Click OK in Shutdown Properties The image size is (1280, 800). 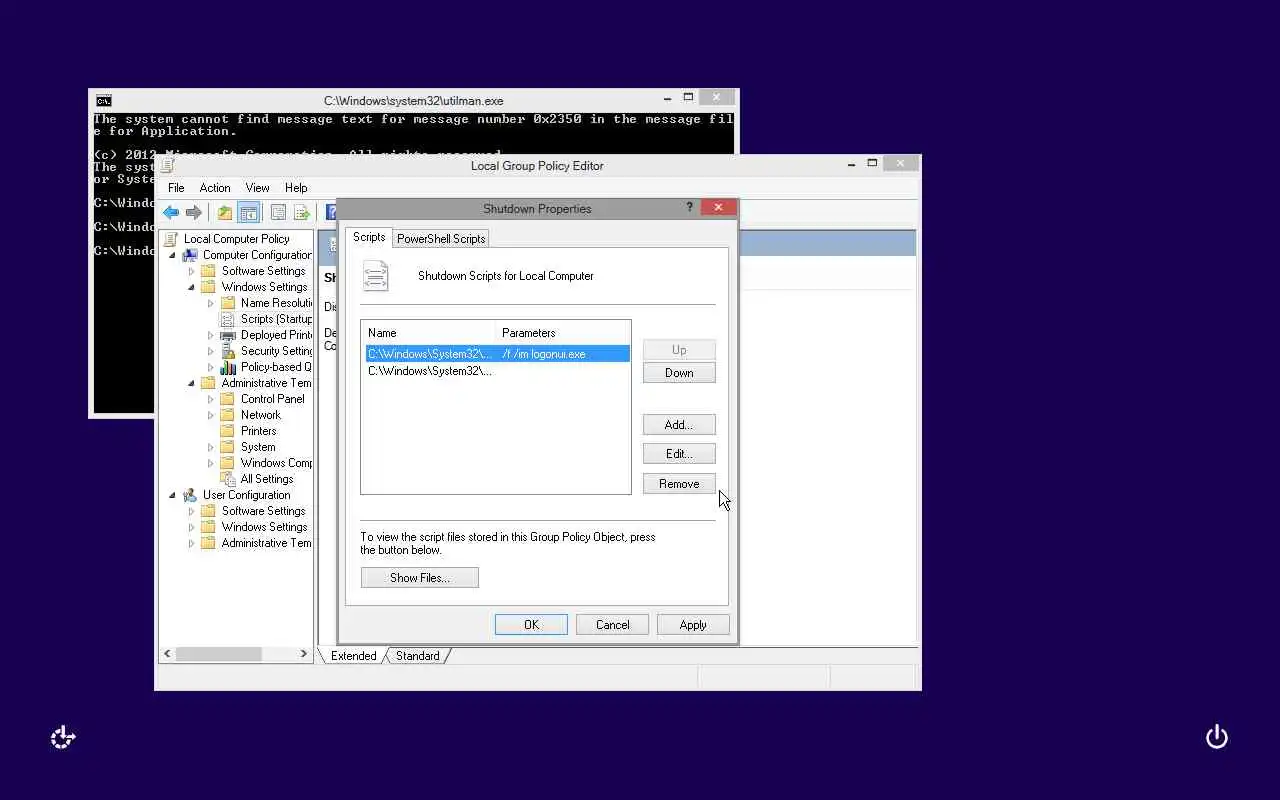click(531, 625)
